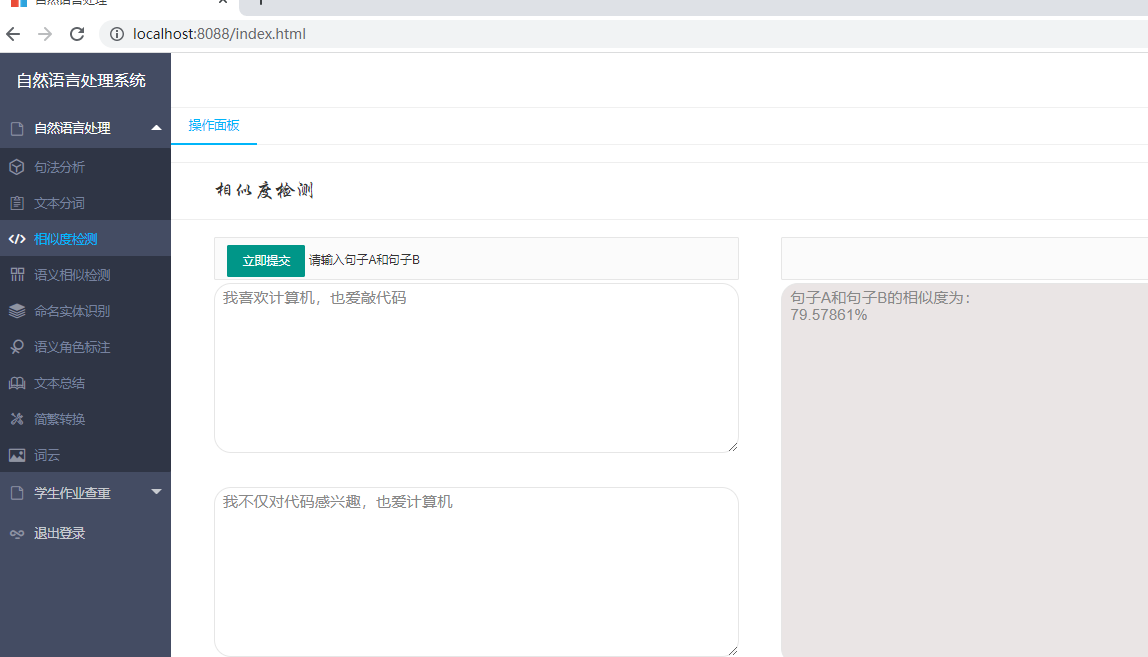The image size is (1148, 657).
Task: Click the 命名实体识别 layers icon
Action: click(x=17, y=311)
